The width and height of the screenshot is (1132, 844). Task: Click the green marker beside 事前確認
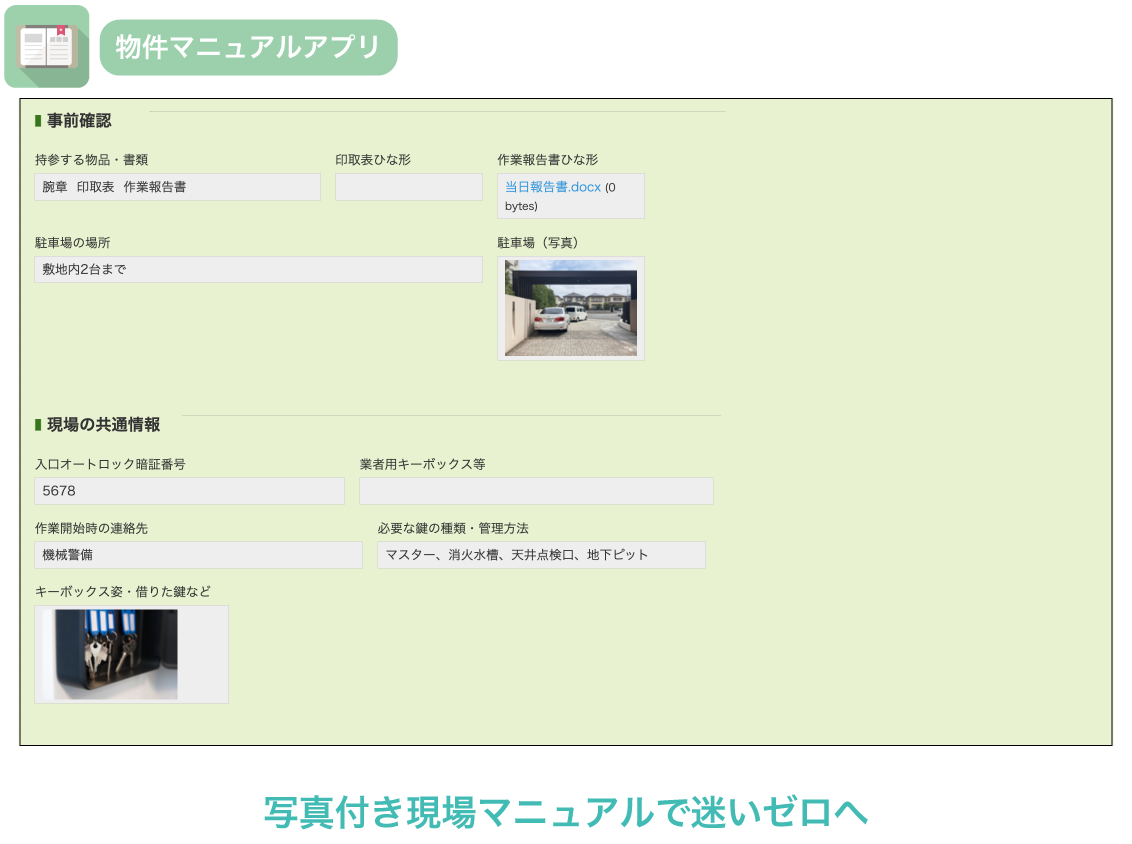pyautogui.click(x=38, y=121)
